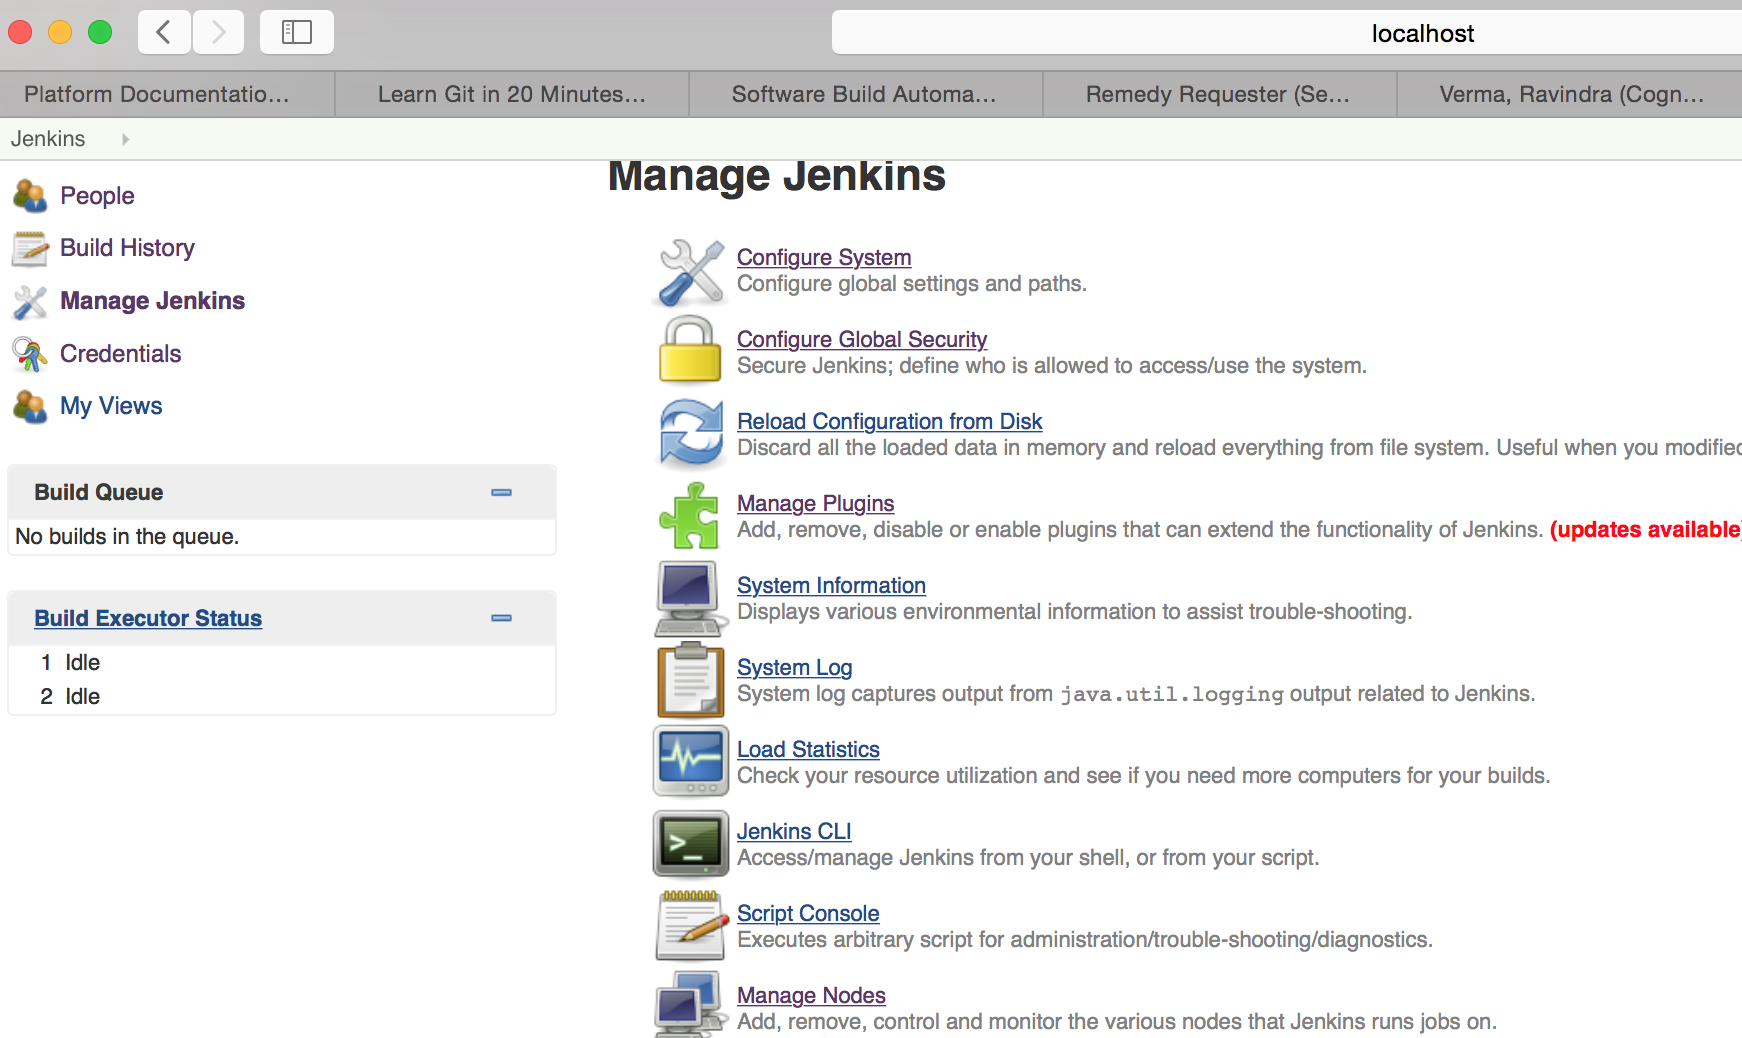Image resolution: width=1742 pixels, height=1038 pixels.
Task: Click the Jenkins breadcrumb link
Action: click(x=48, y=139)
